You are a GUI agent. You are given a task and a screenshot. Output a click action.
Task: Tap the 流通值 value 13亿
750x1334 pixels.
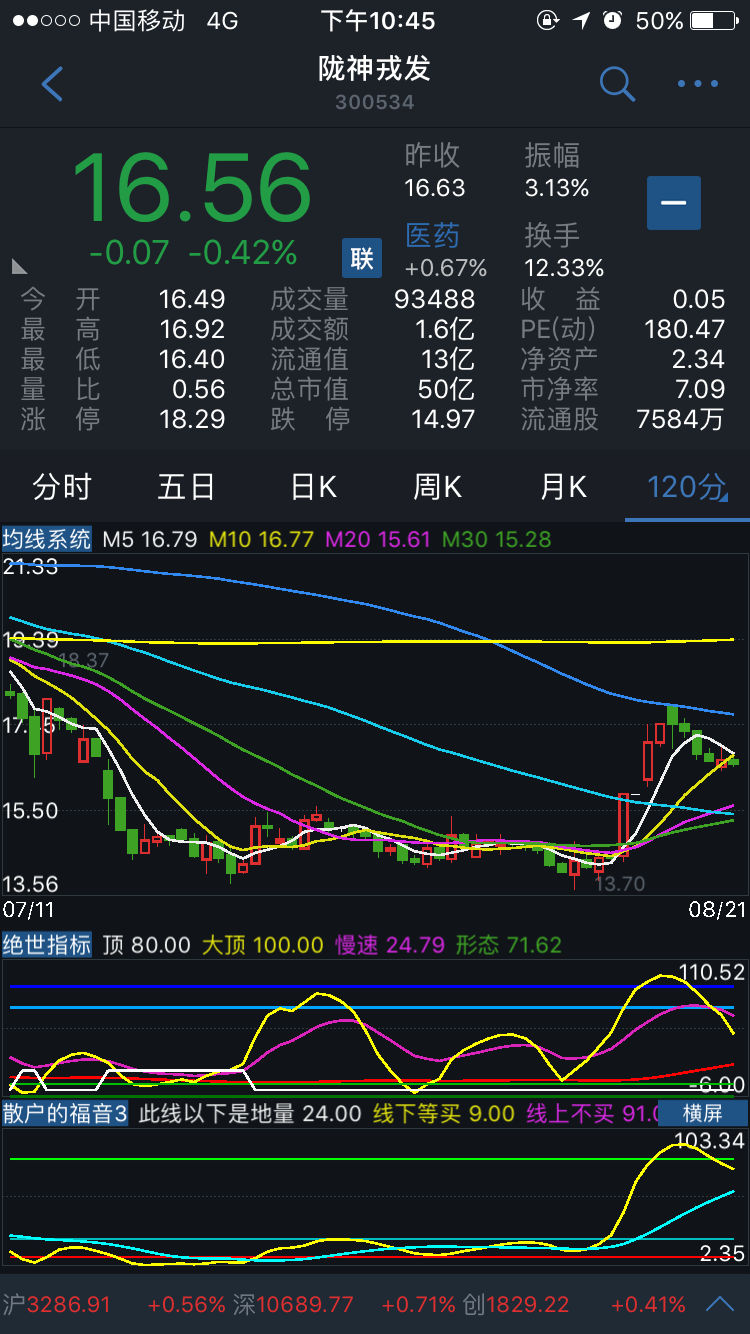tap(447, 359)
